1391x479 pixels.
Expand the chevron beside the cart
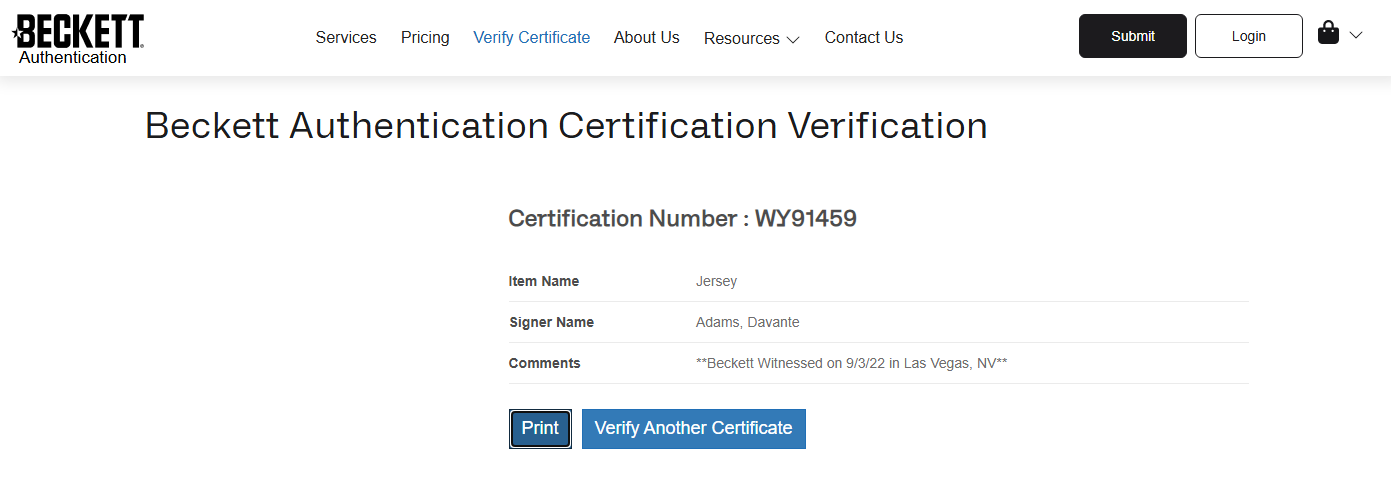pos(1356,35)
